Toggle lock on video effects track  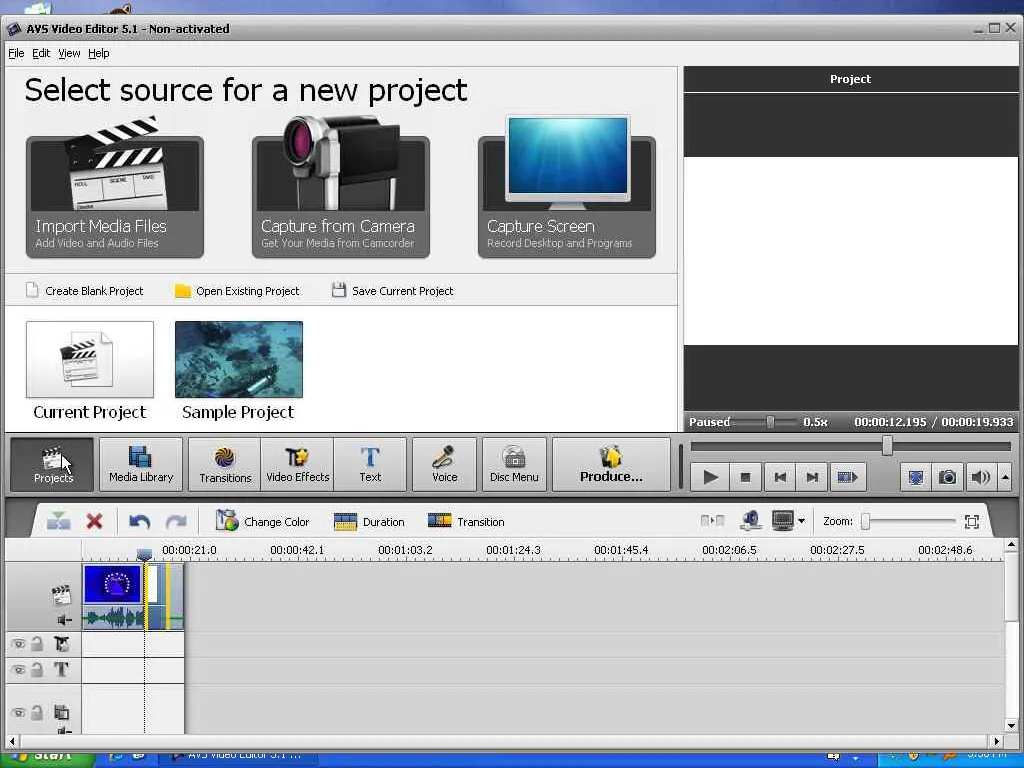[x=37, y=645]
